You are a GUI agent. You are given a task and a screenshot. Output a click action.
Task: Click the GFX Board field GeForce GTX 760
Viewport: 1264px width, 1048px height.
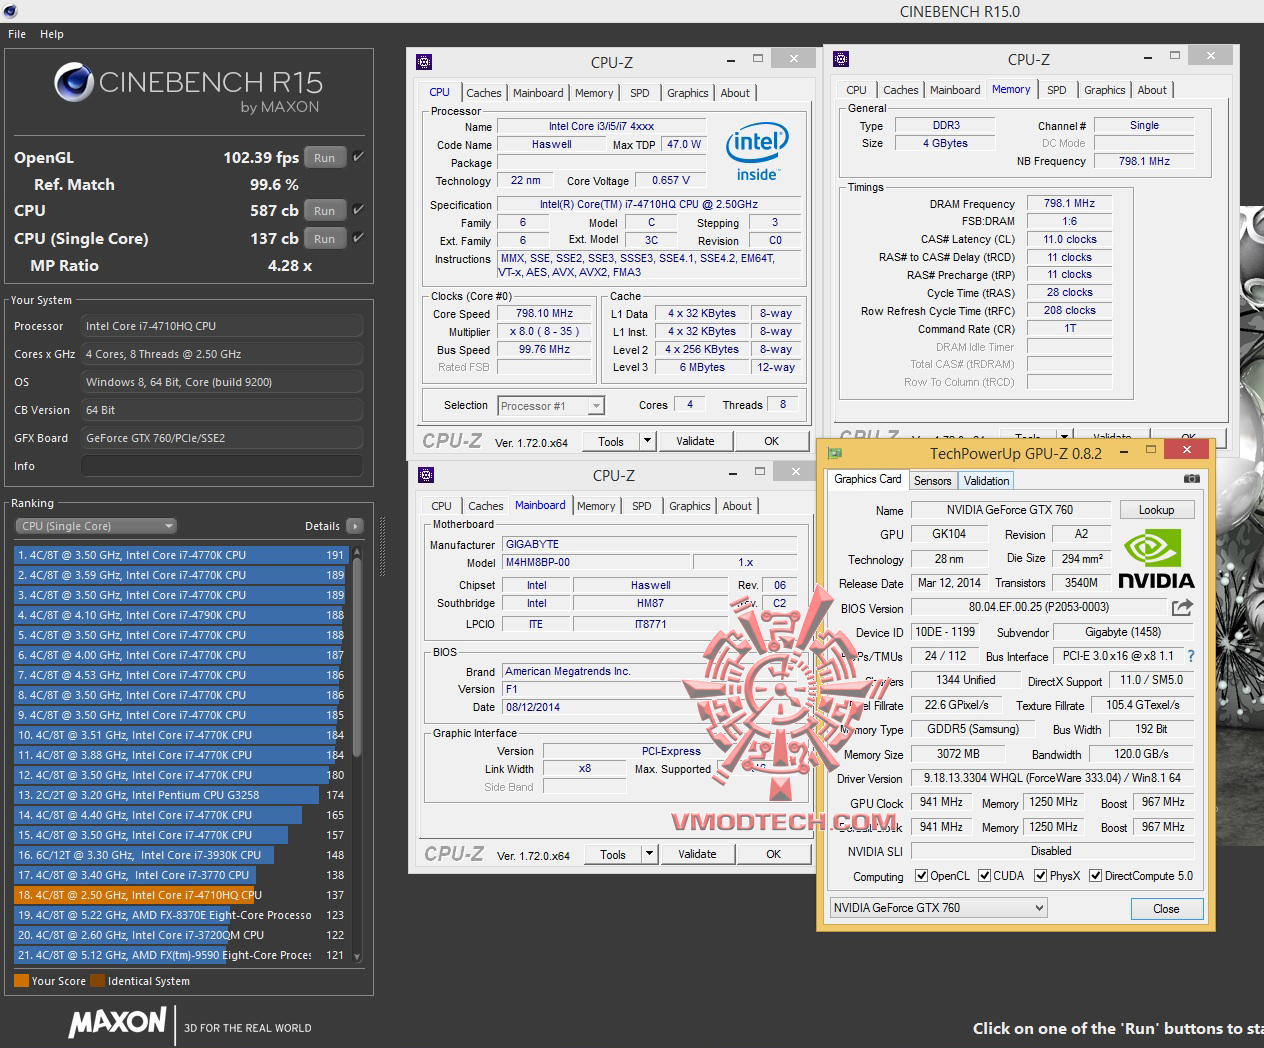coord(222,438)
